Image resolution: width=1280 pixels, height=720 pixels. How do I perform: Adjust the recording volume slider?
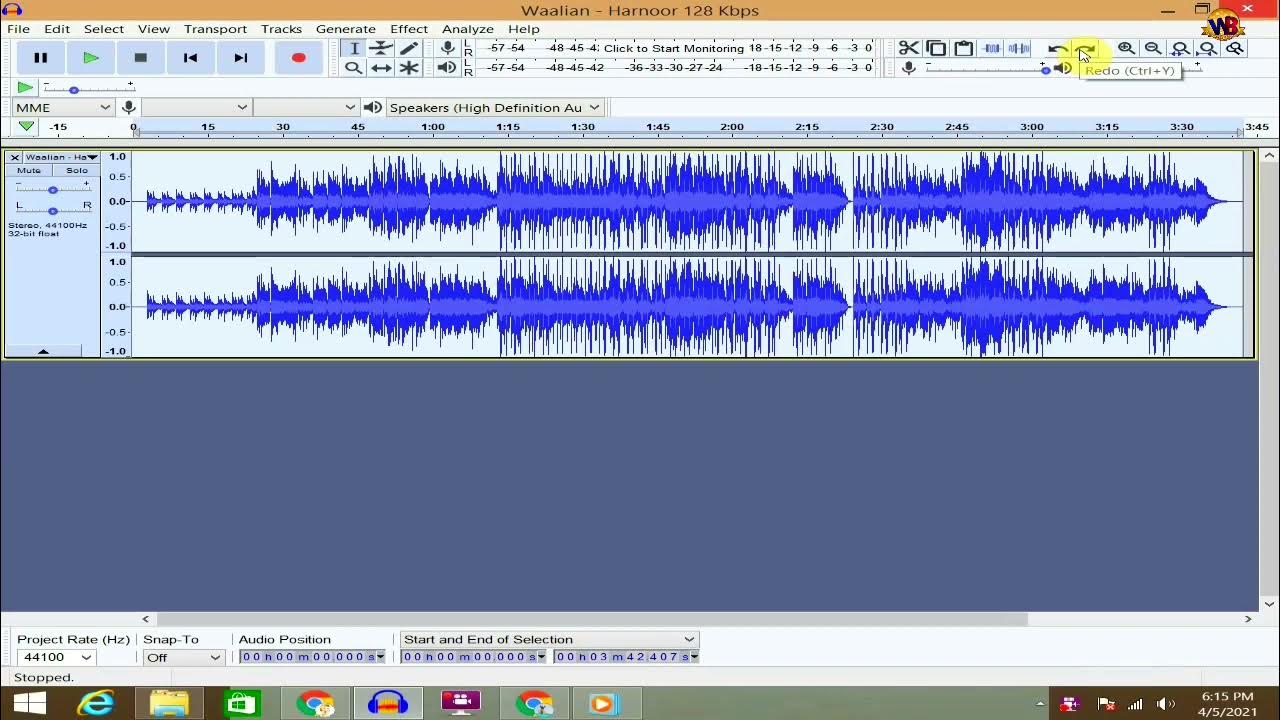(x=988, y=68)
